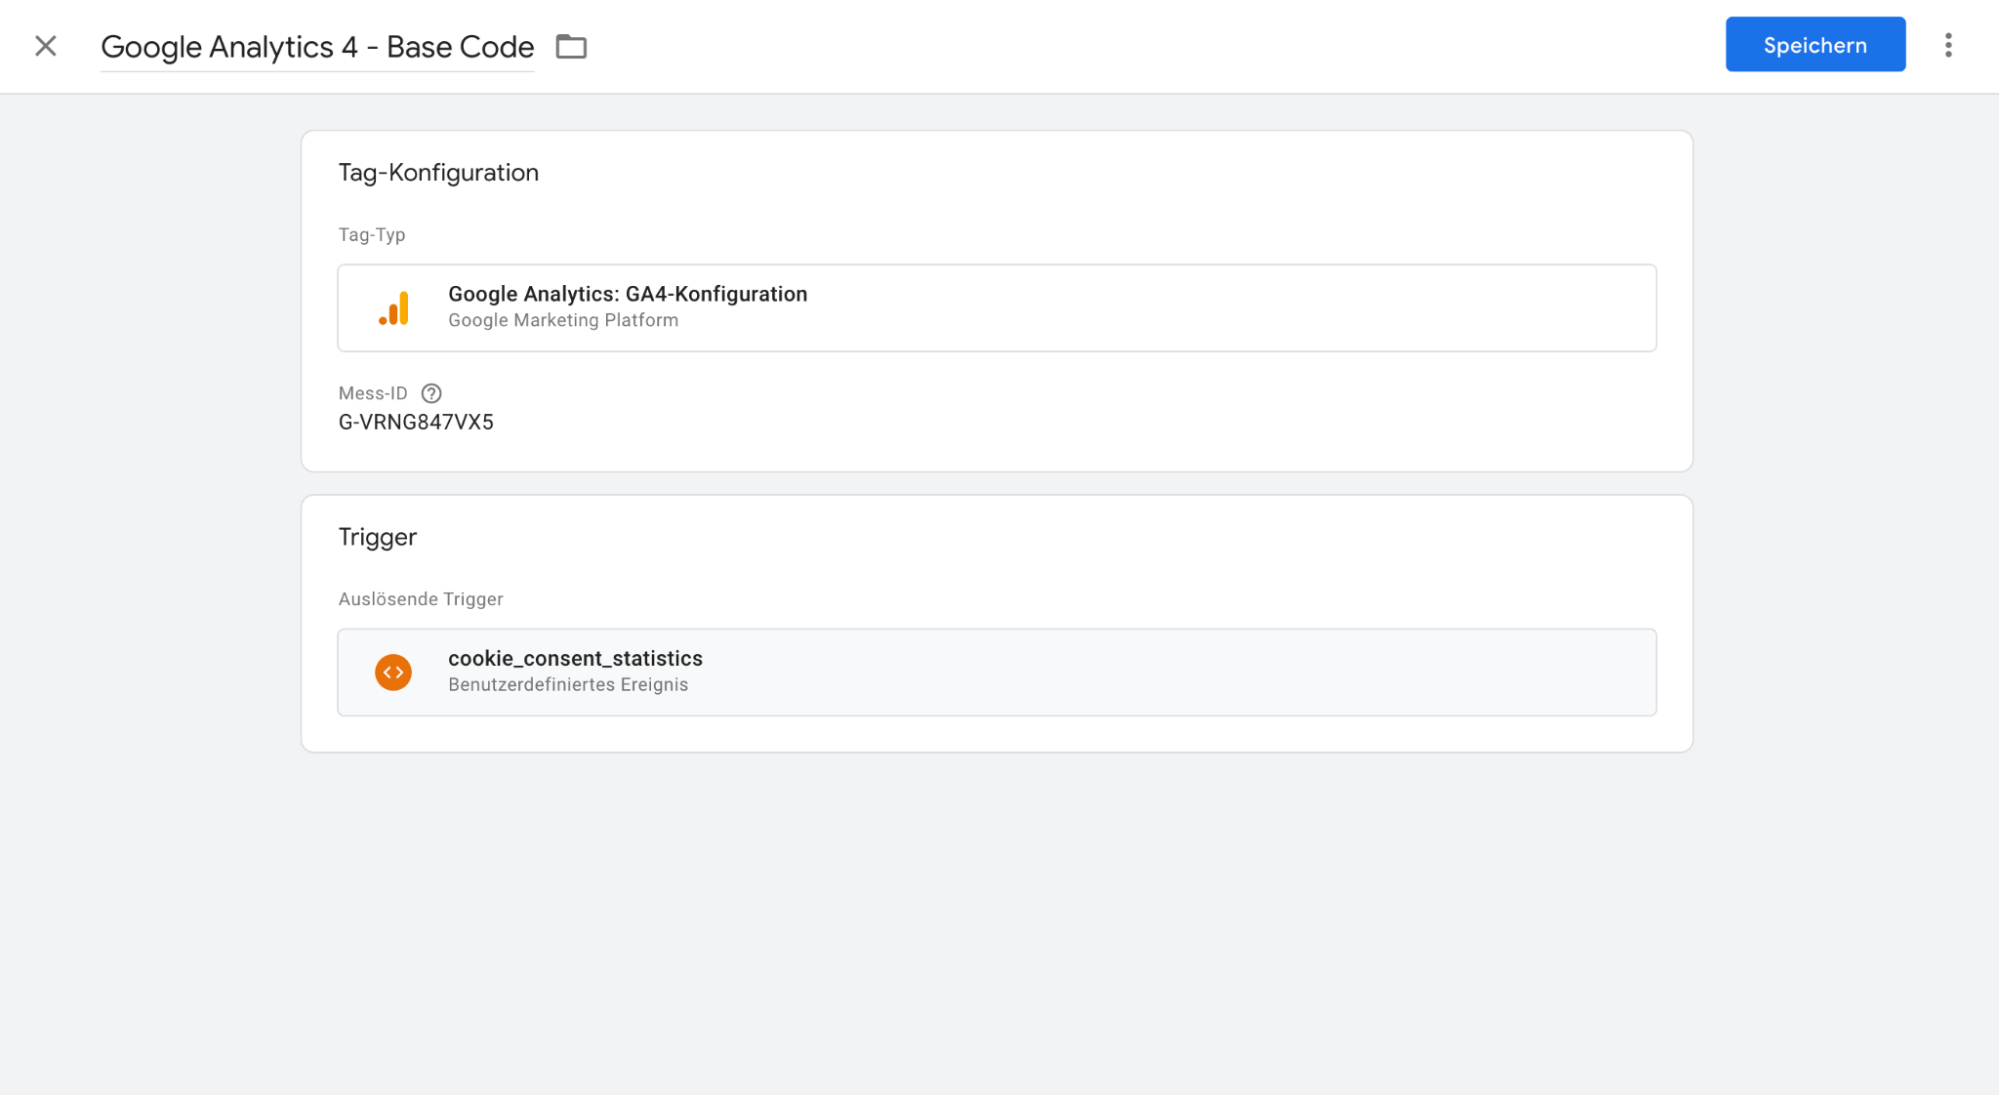
Task: Close the tag editor with the X icon
Action: pos(46,46)
